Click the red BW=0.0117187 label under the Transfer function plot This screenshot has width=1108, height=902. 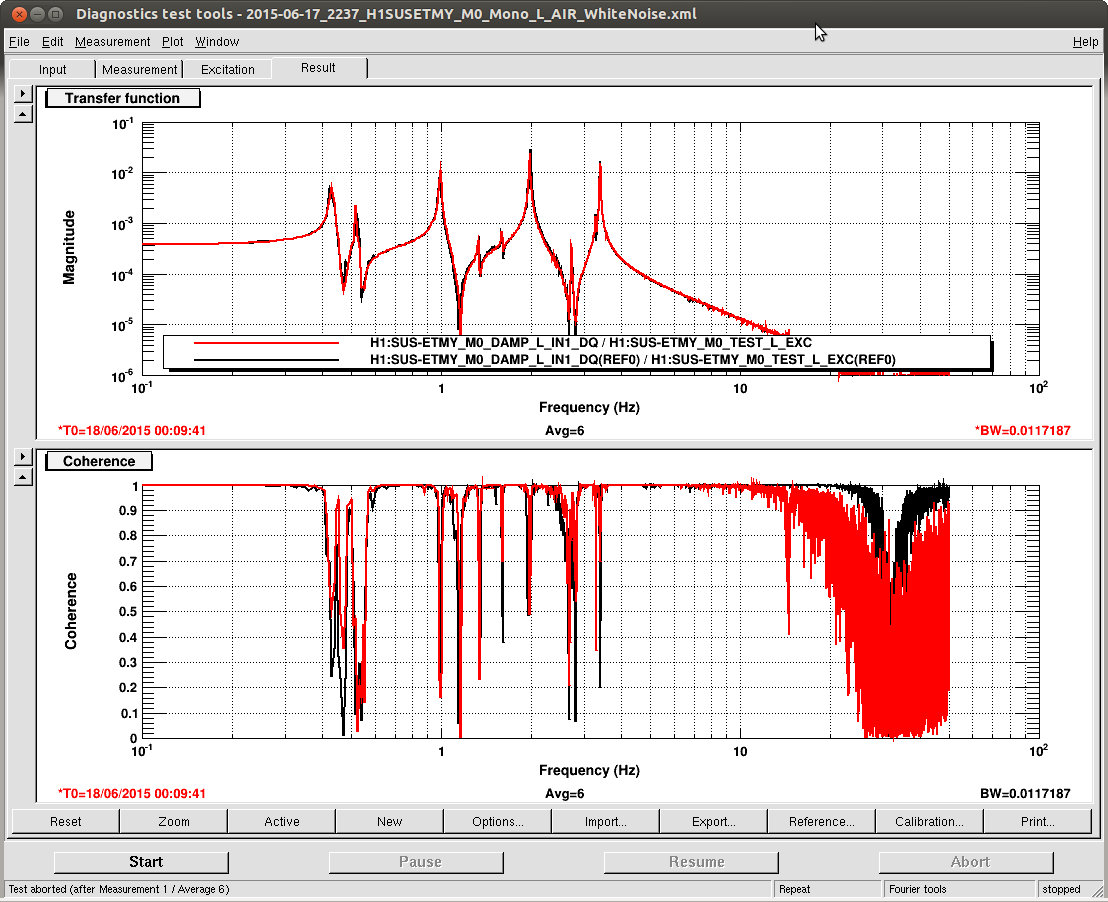coord(1022,430)
